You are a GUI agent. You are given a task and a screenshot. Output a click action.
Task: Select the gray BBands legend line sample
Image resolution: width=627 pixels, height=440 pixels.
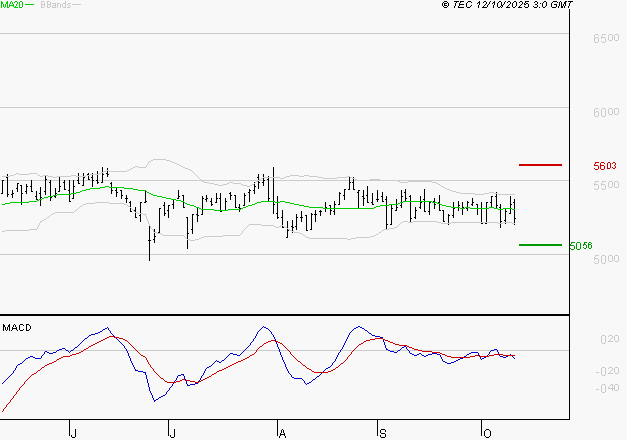(x=77, y=6)
